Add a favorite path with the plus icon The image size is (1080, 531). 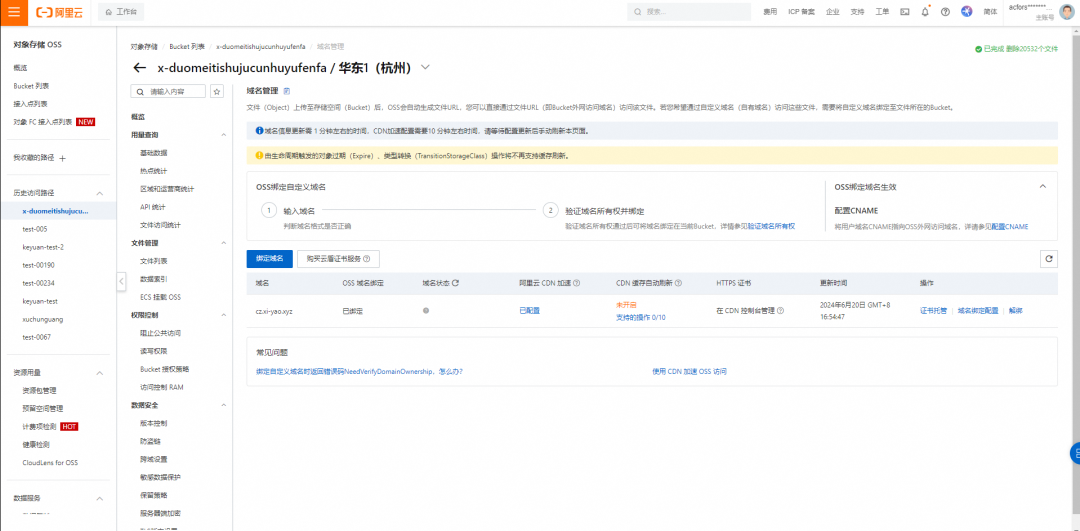63,158
